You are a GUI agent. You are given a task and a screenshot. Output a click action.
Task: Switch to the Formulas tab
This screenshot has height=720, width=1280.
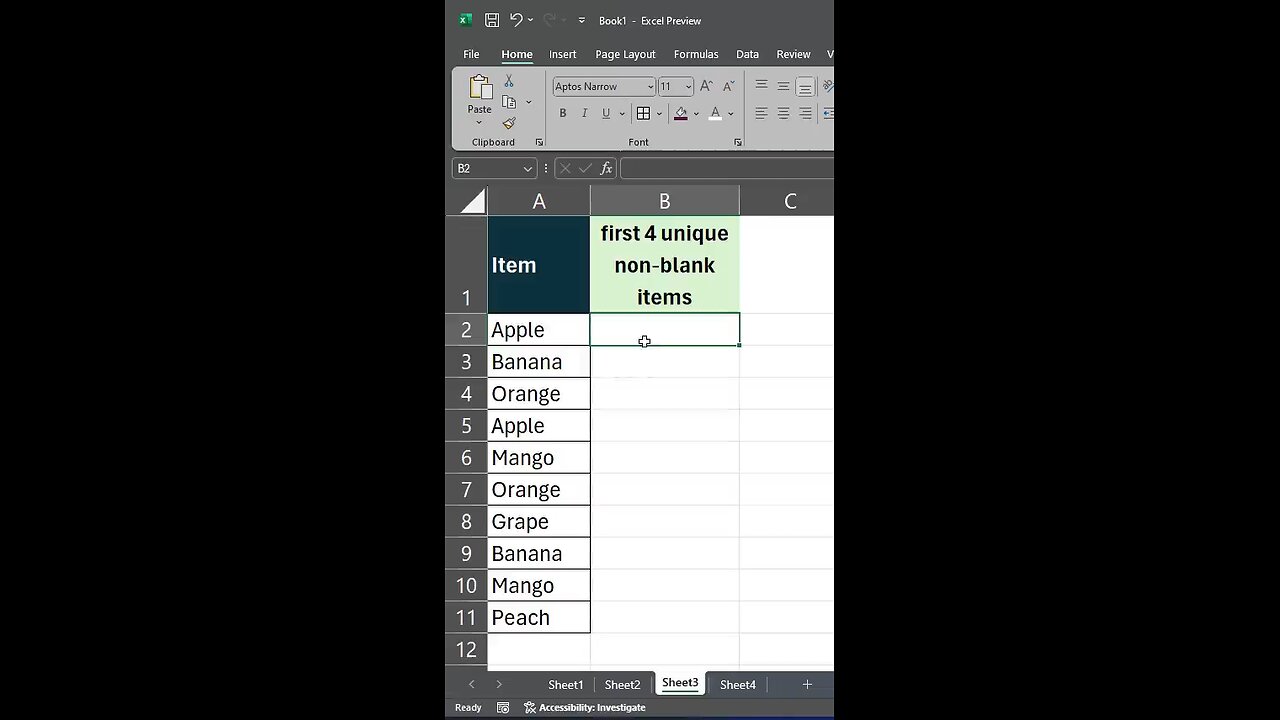(696, 54)
